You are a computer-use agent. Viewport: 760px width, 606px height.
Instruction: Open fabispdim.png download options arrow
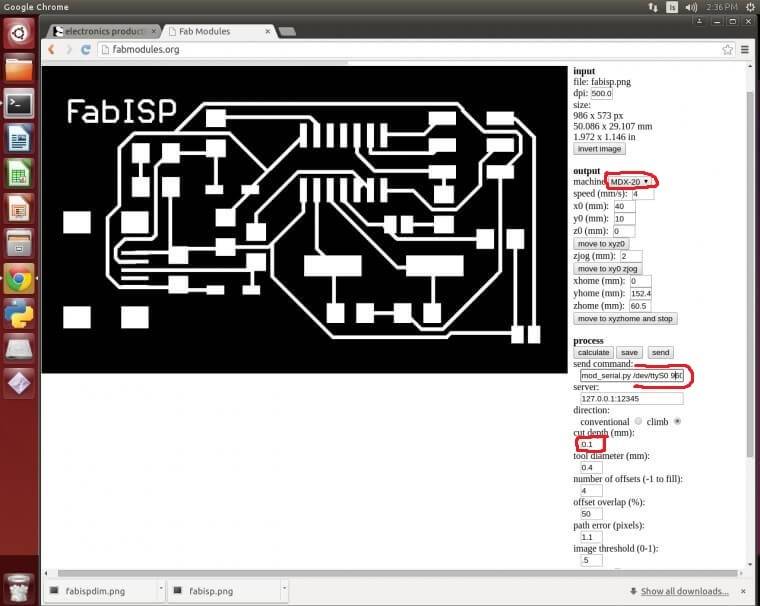click(x=161, y=589)
